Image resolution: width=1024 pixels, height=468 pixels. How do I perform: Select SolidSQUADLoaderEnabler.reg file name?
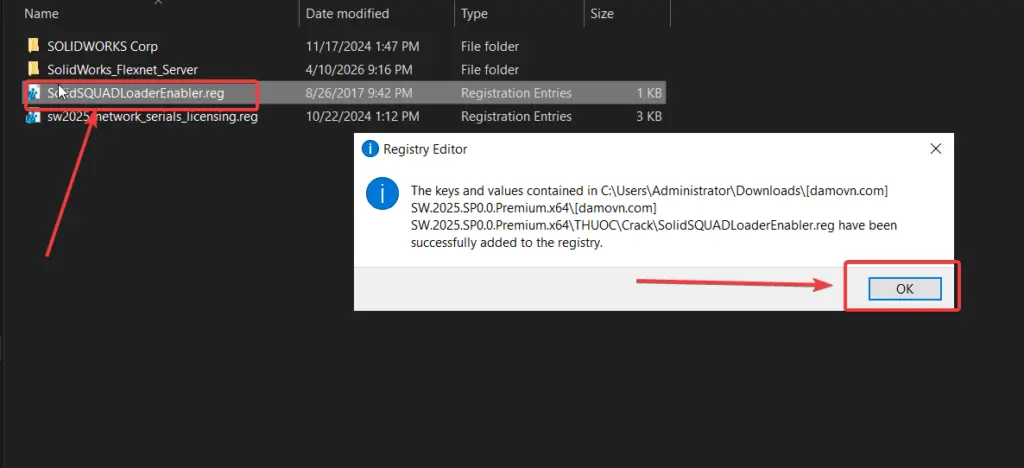[x=136, y=93]
